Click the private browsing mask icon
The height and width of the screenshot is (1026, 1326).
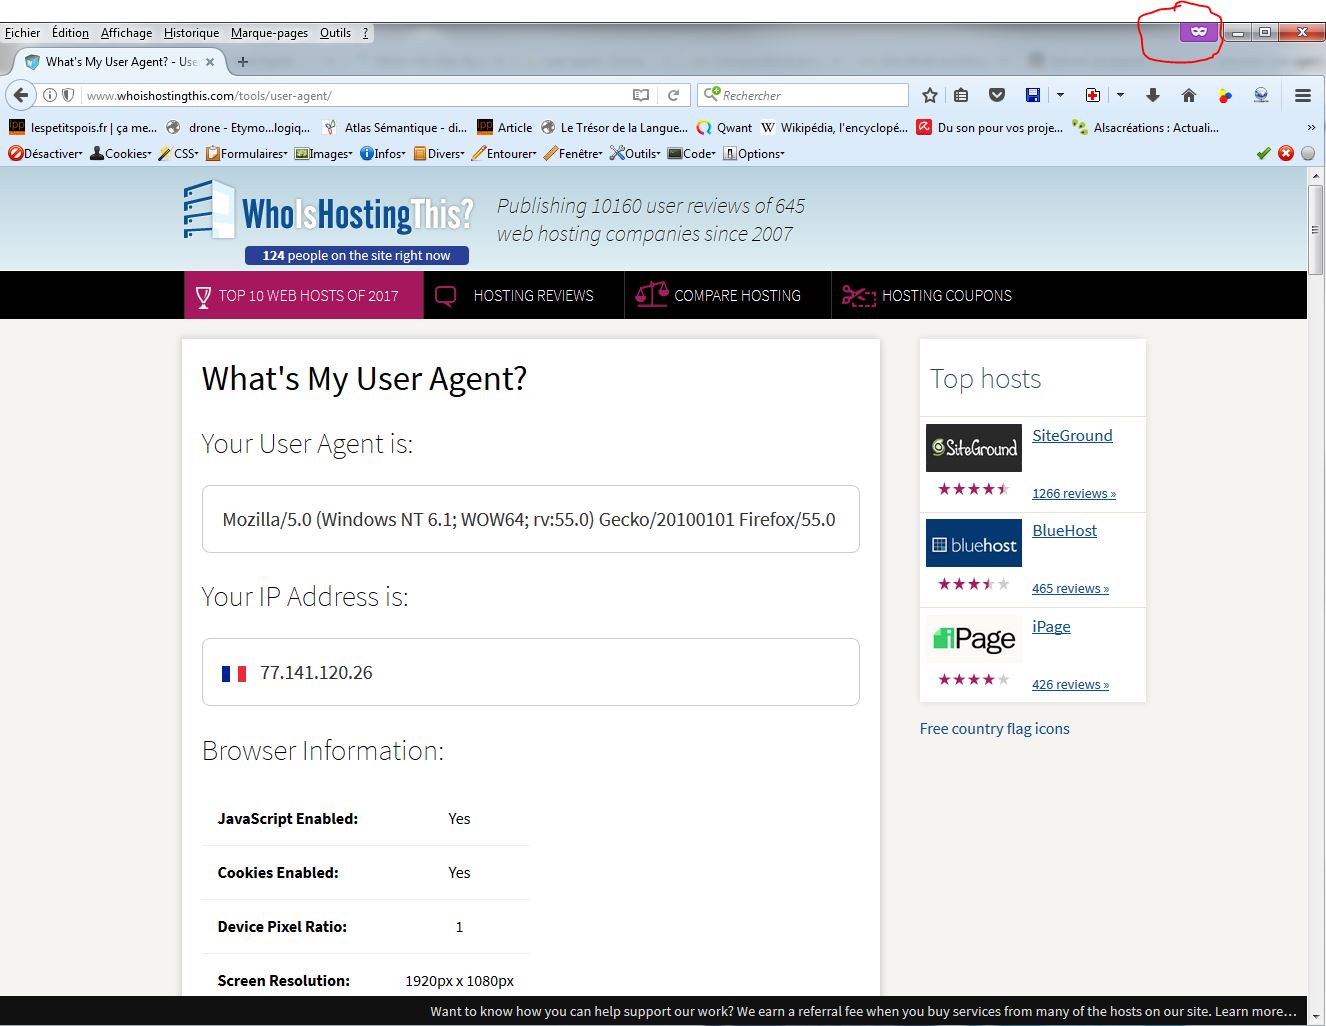click(x=1198, y=32)
